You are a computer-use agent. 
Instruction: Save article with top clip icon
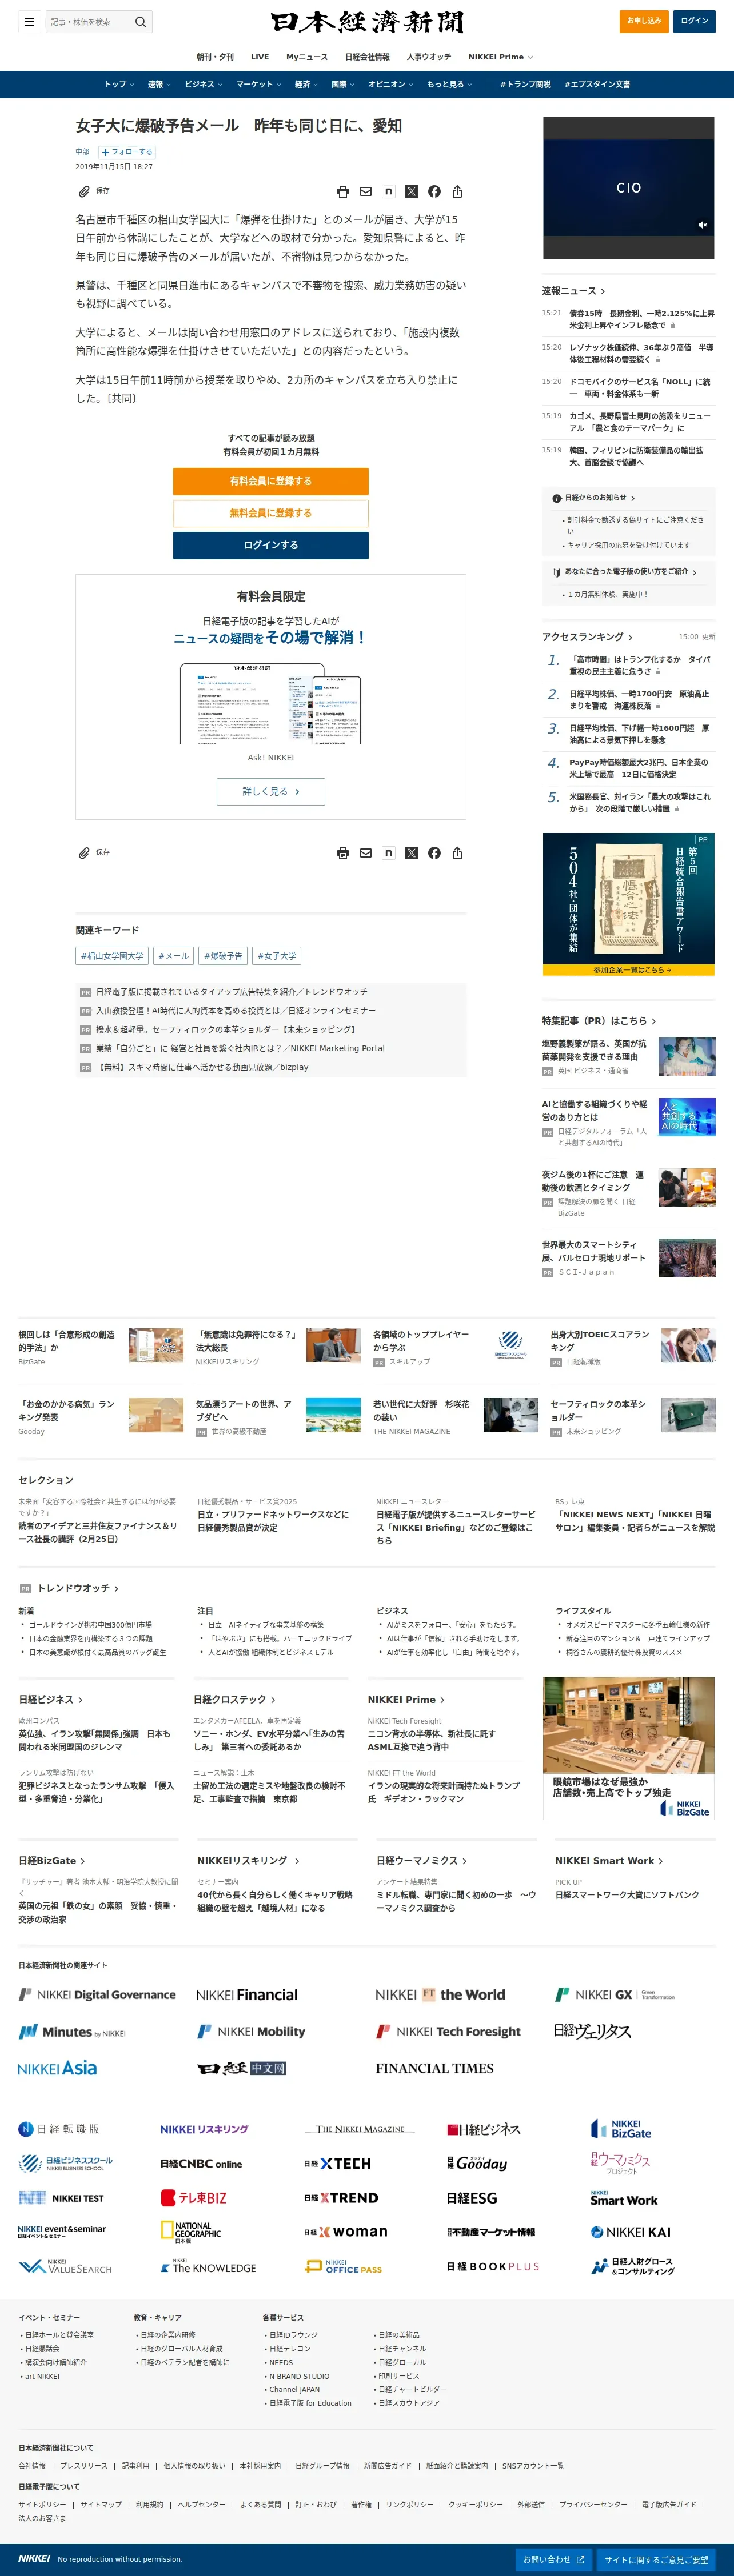85,191
